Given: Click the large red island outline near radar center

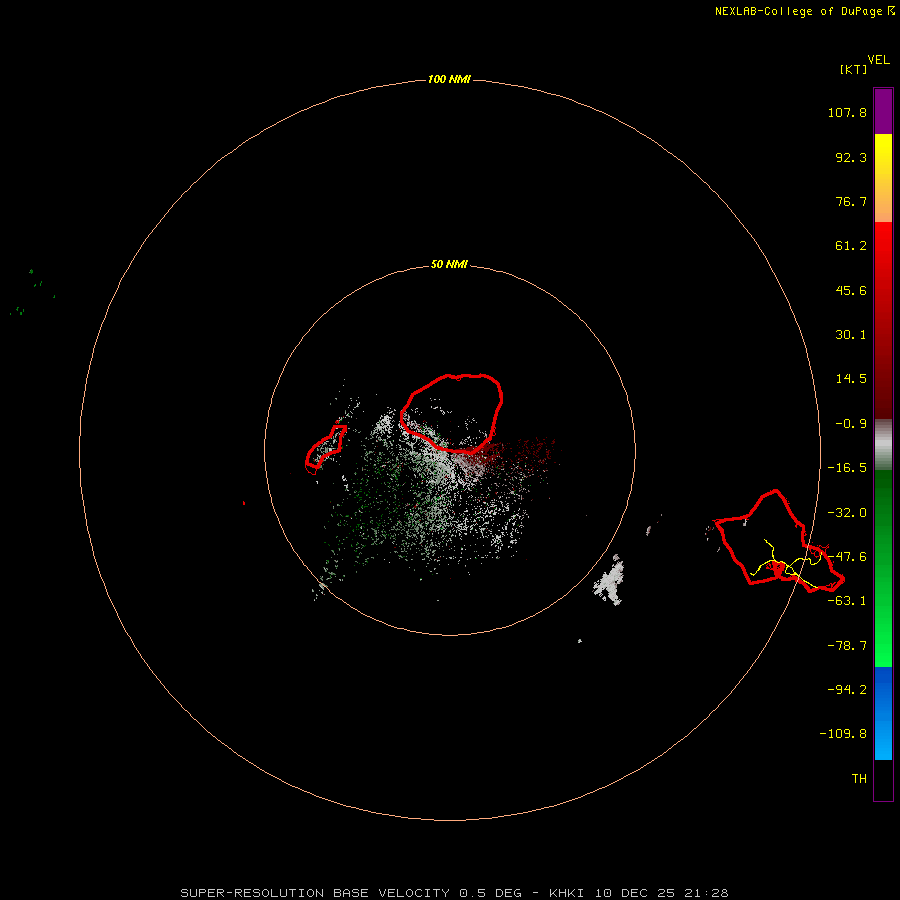Looking at the screenshot, I should point(451,413).
